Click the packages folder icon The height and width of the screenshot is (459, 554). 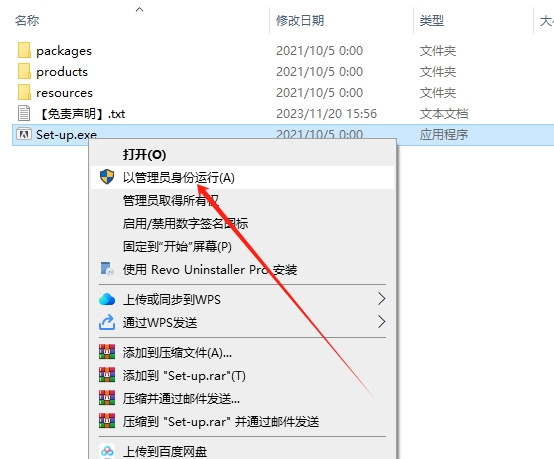[x=24, y=51]
